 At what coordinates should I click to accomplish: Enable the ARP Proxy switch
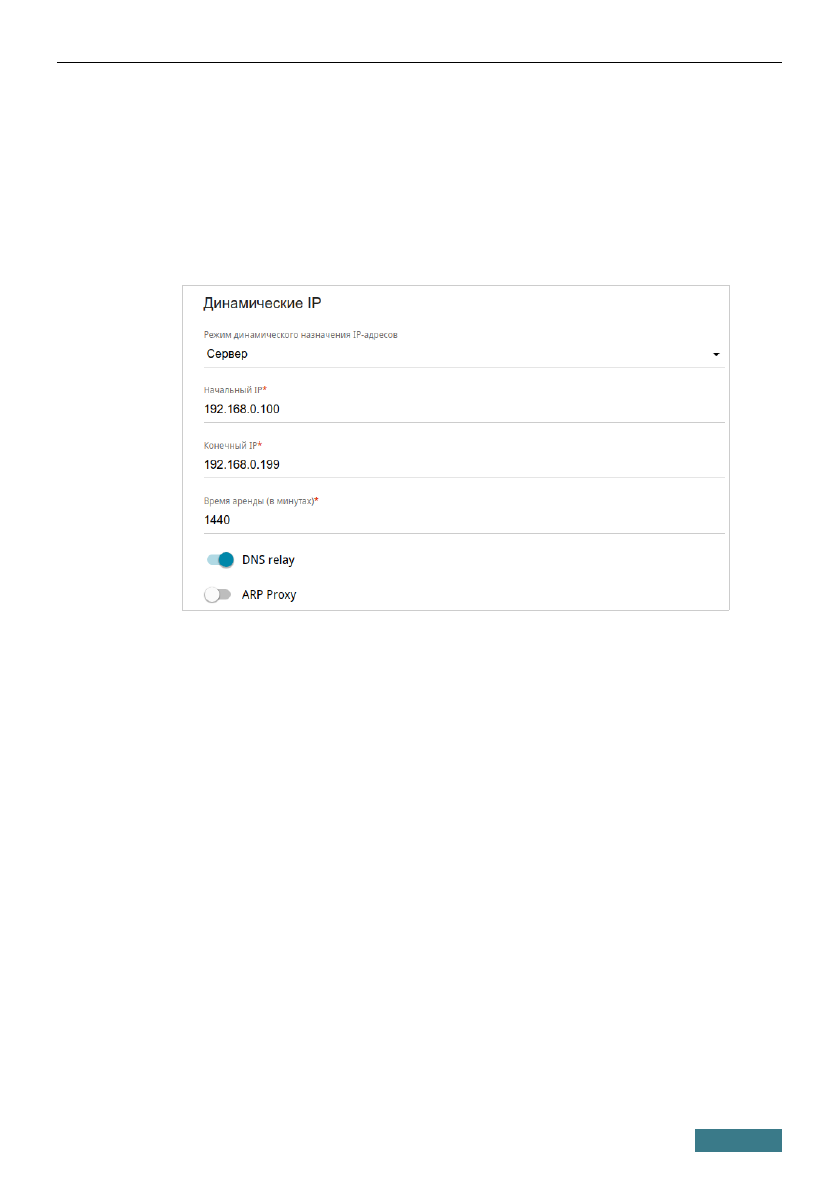pyautogui.click(x=217, y=595)
